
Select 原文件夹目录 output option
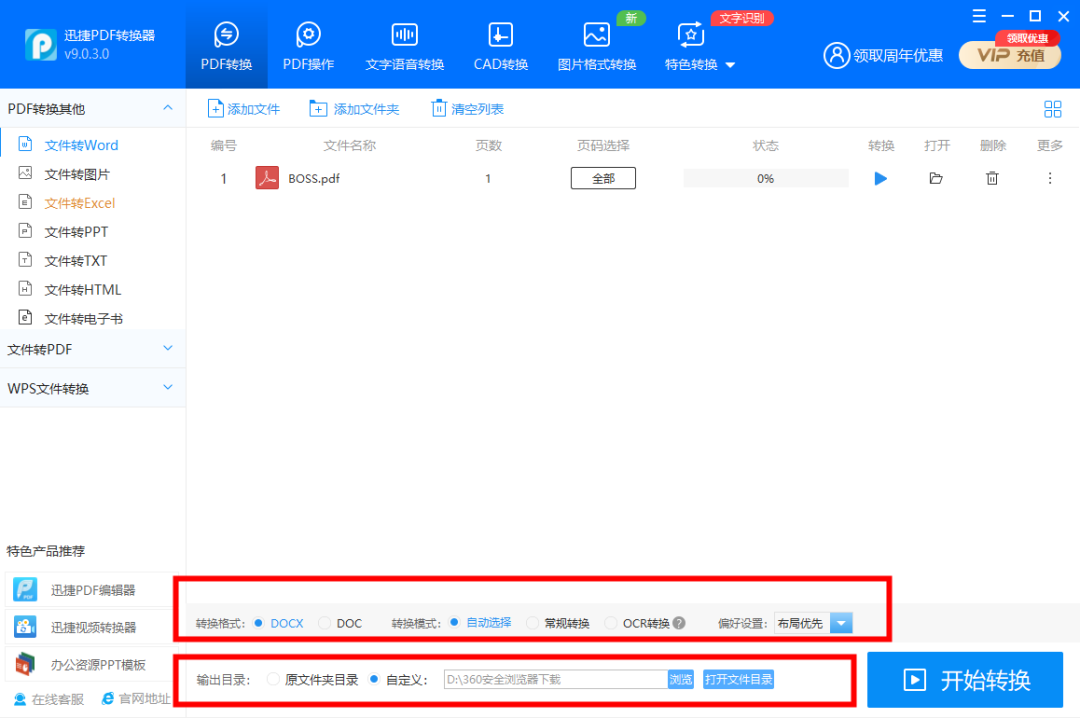273,679
